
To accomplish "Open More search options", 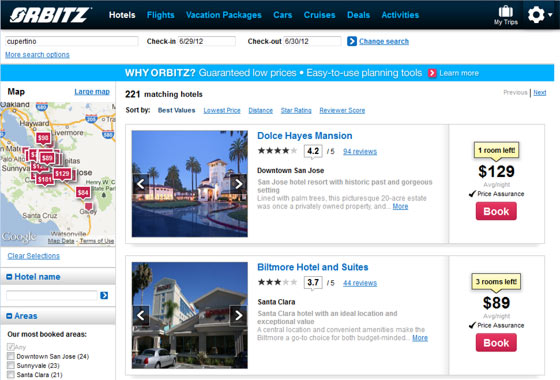I will [37, 55].
